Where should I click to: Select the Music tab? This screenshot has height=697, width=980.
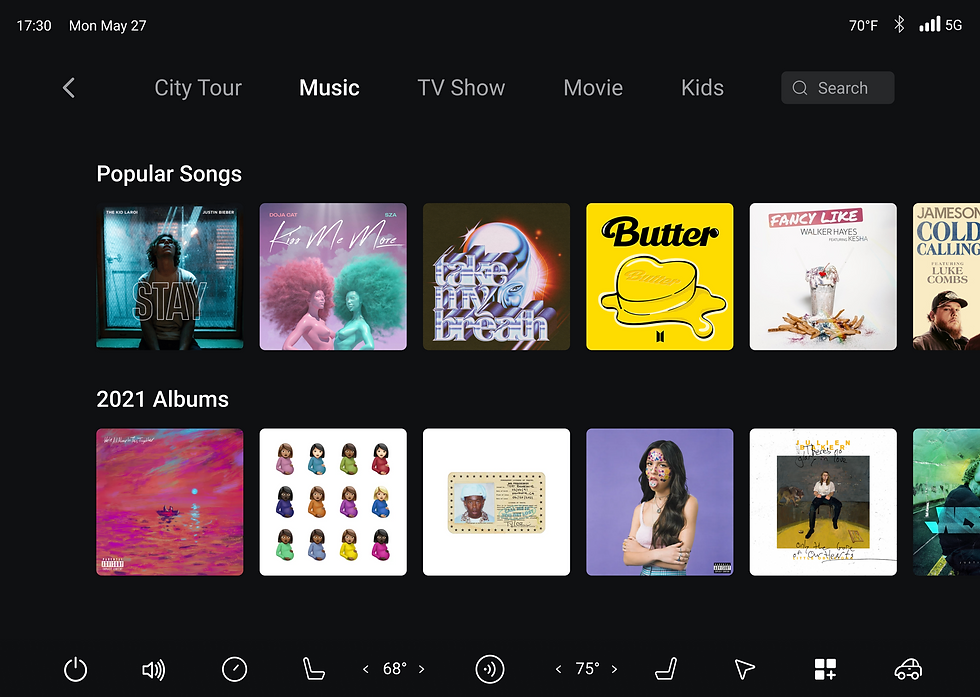point(329,88)
